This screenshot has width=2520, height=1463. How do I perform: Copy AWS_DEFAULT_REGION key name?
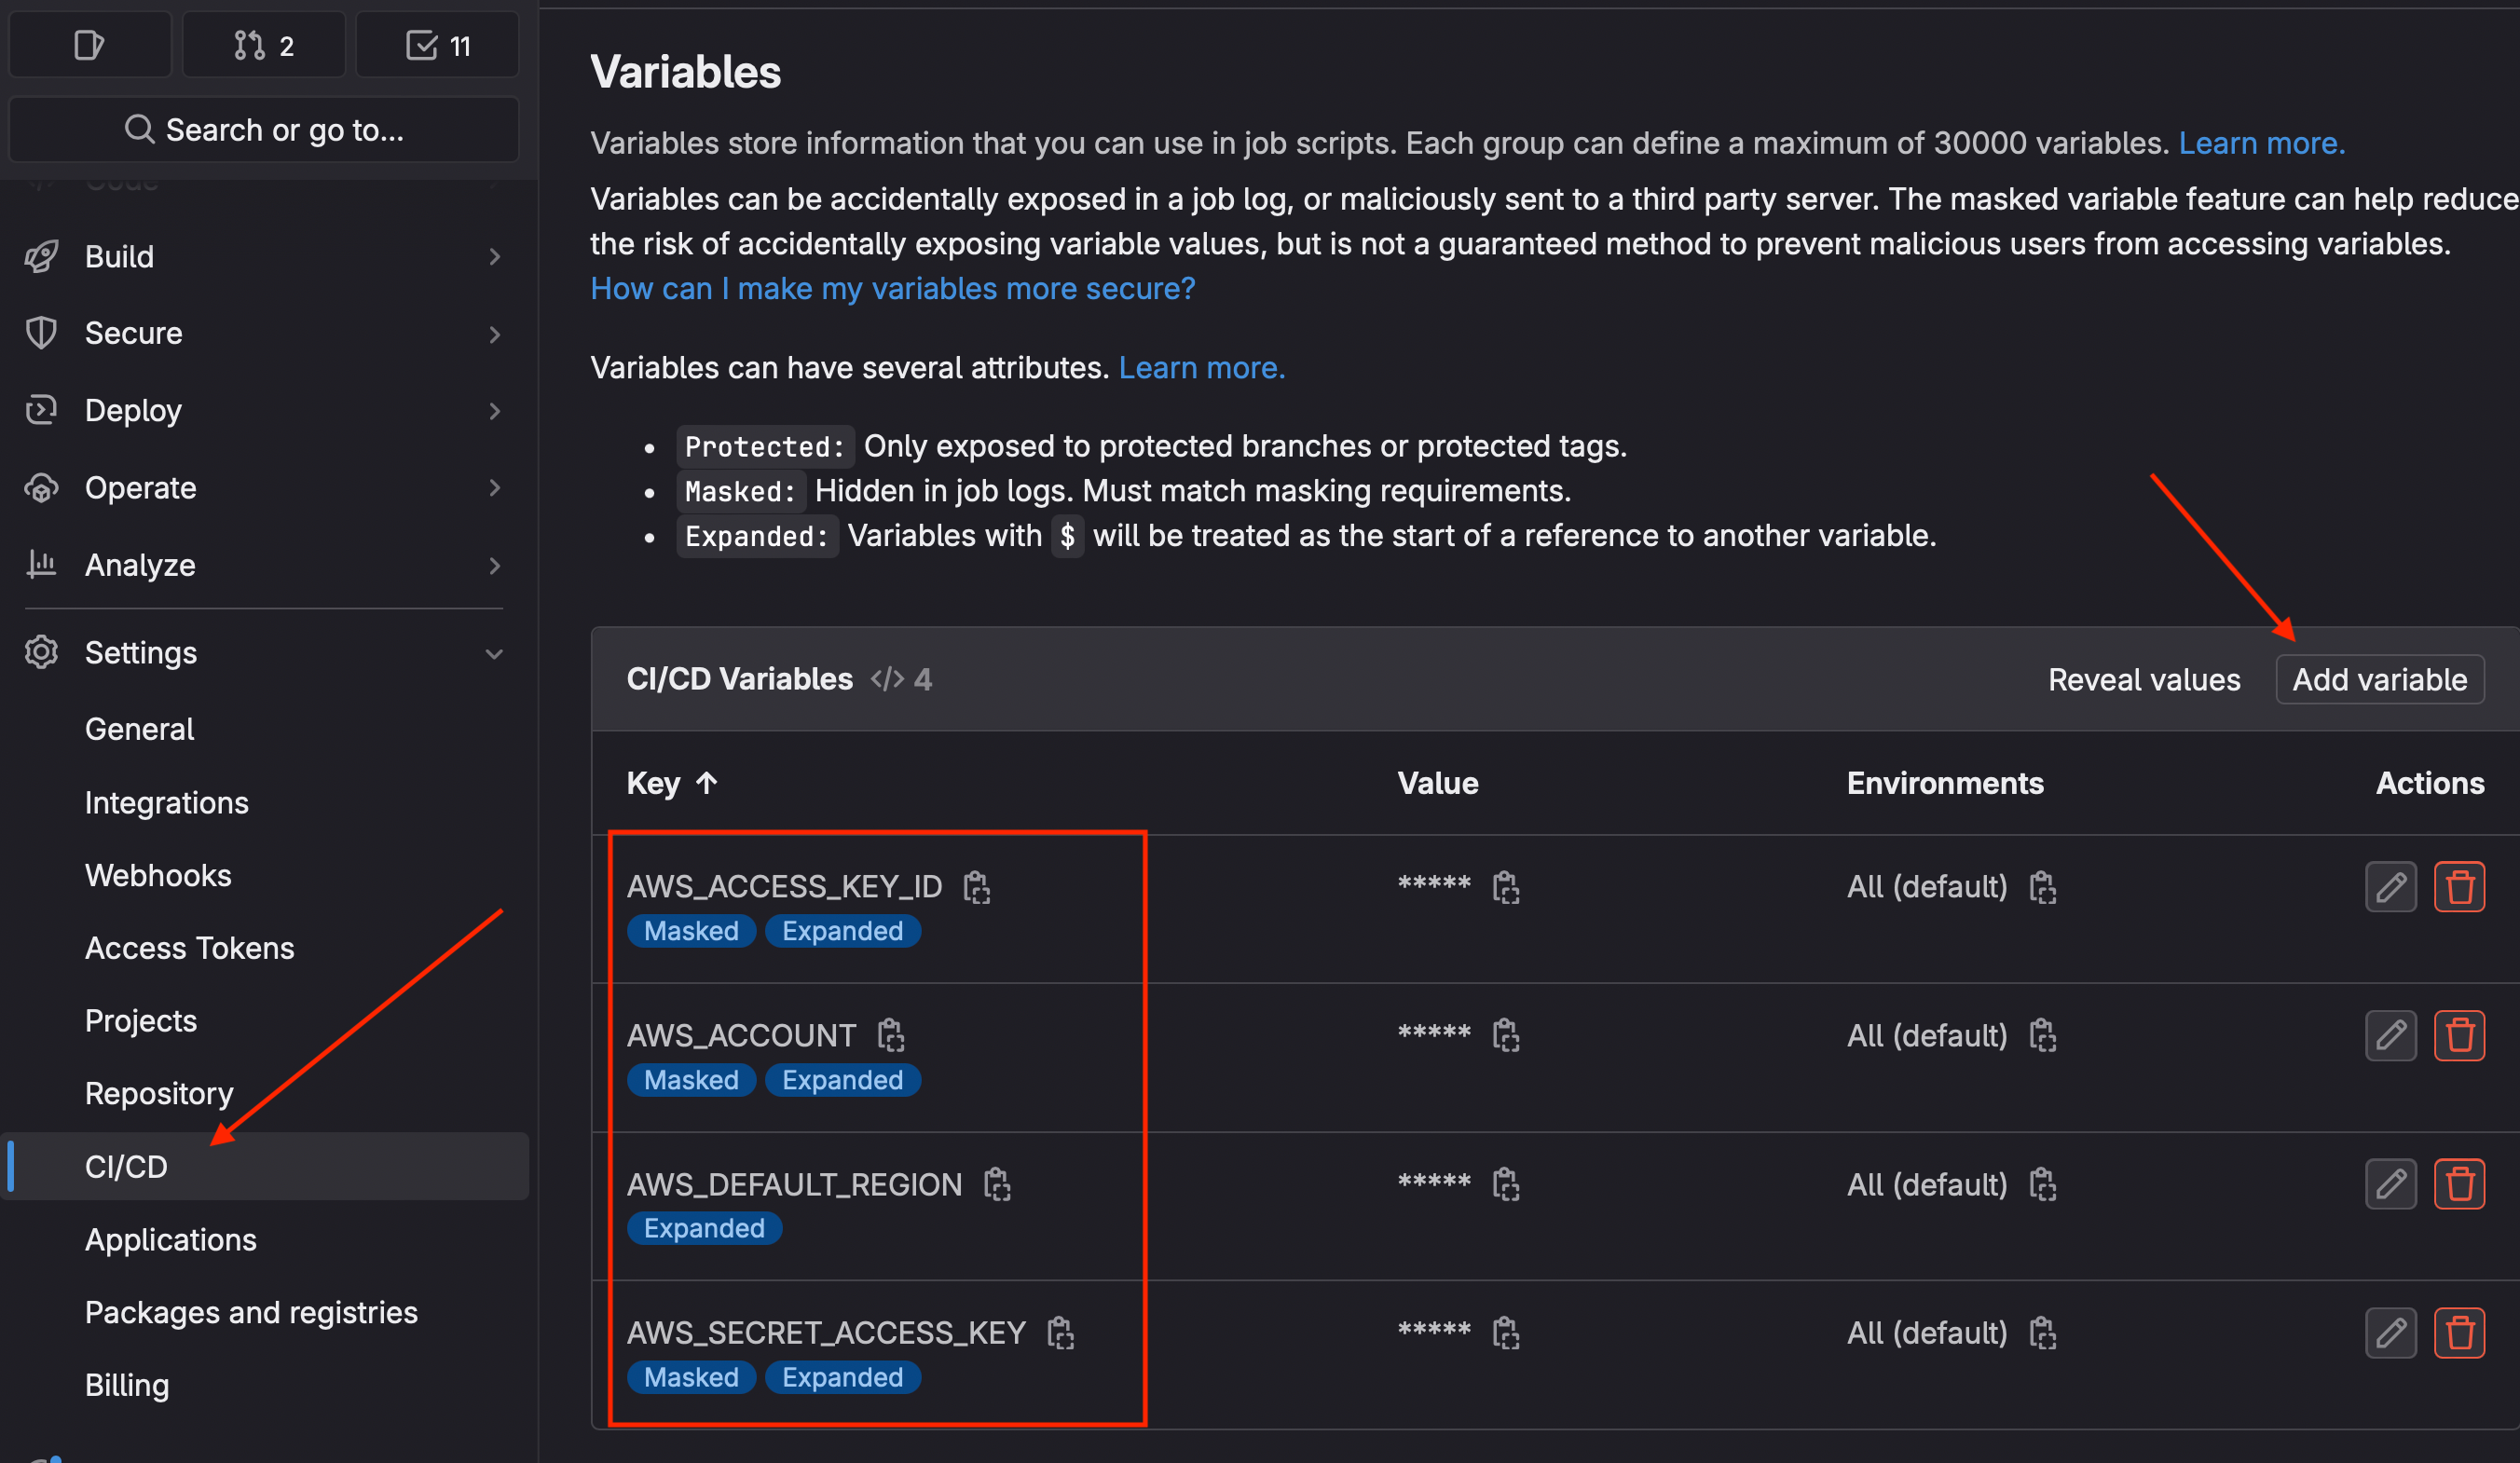pyautogui.click(x=997, y=1184)
